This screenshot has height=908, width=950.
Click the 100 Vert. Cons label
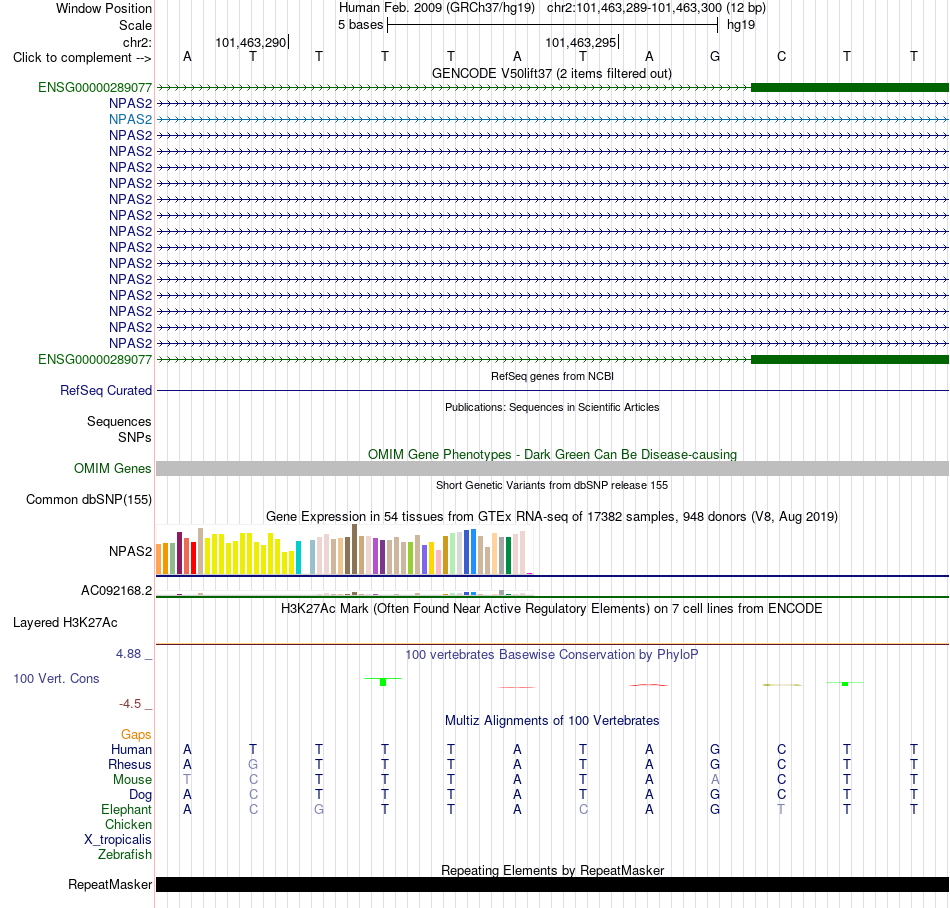coord(56,678)
